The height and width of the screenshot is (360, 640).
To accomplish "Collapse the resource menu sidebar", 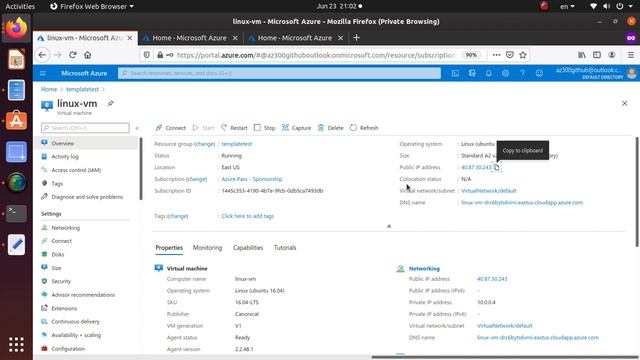I will coord(137,128).
